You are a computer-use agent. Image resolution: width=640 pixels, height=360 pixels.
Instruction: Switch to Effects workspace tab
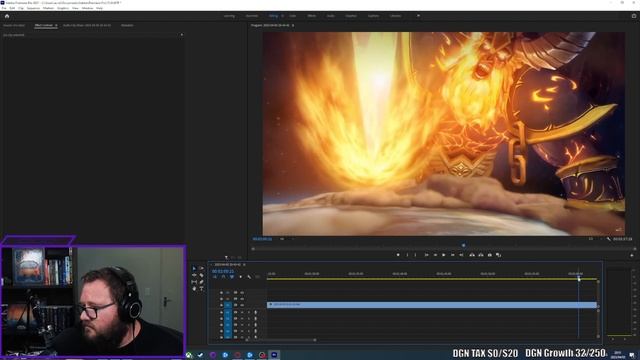(x=311, y=16)
